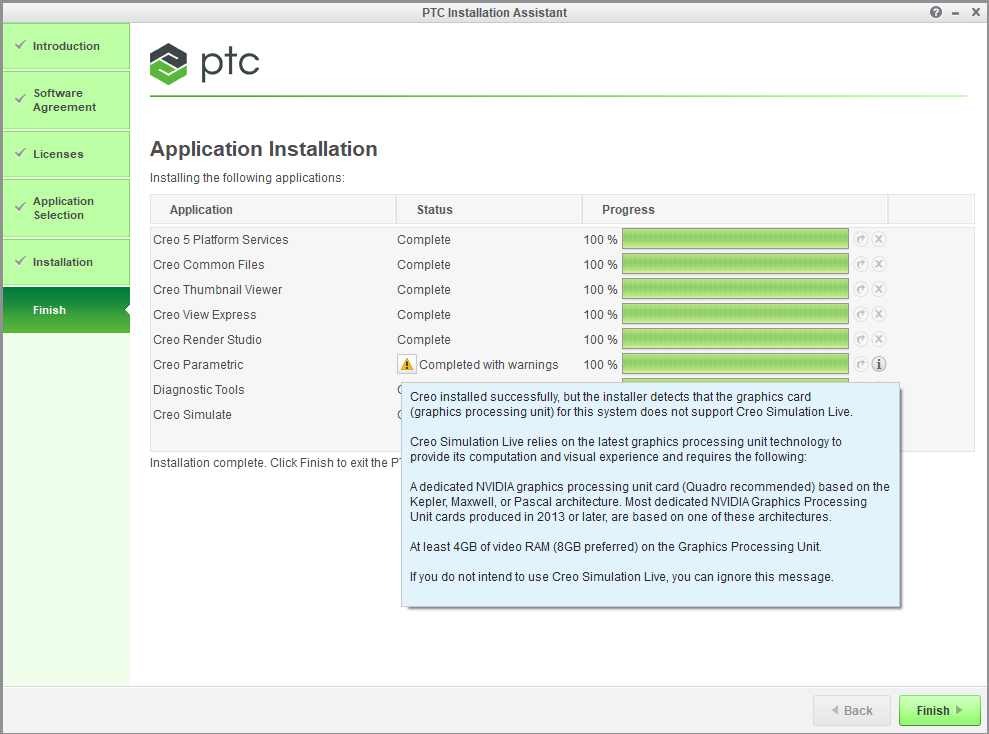
Task: Open the Introduction step
Action: coord(66,46)
